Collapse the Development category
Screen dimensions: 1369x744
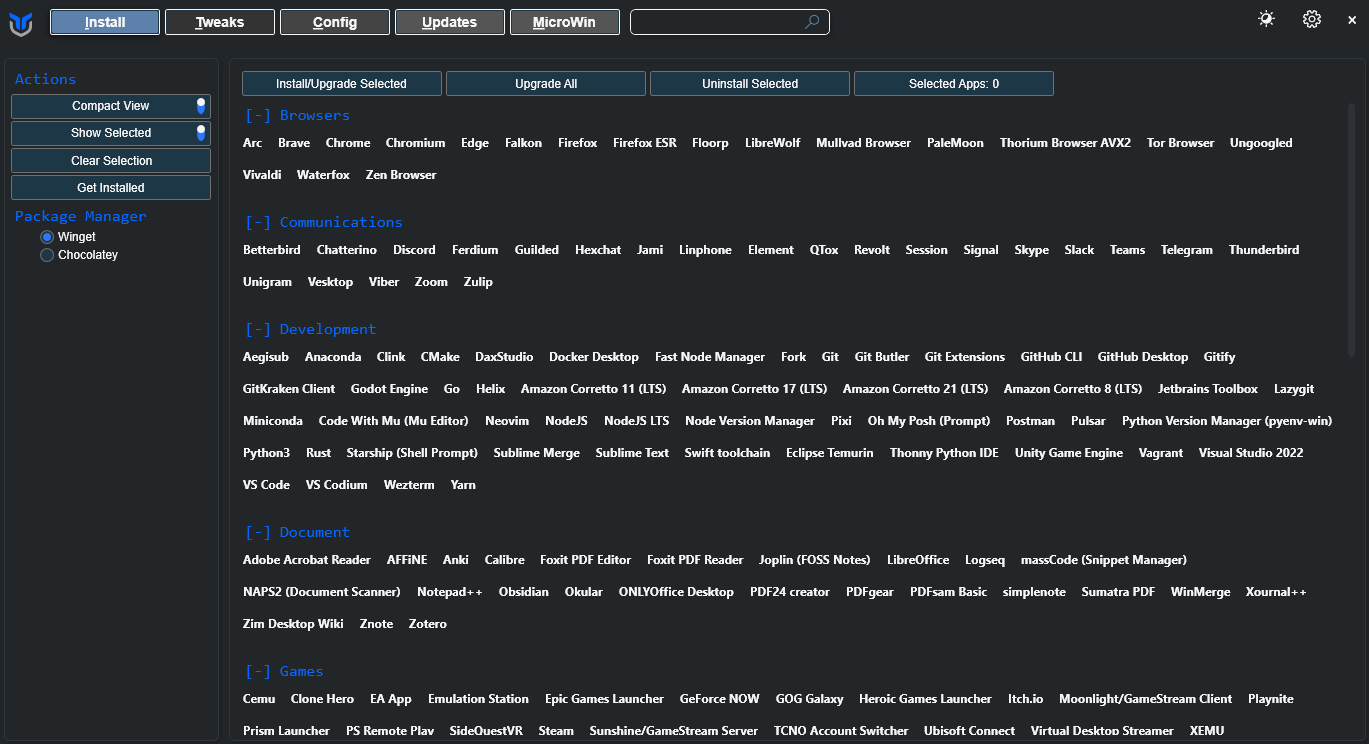(x=258, y=329)
